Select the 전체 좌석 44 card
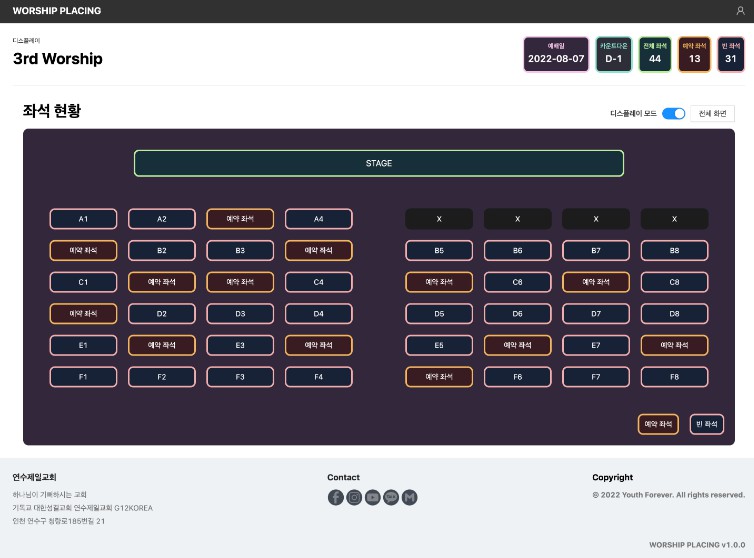Image resolution: width=754 pixels, height=558 pixels. (x=655, y=54)
